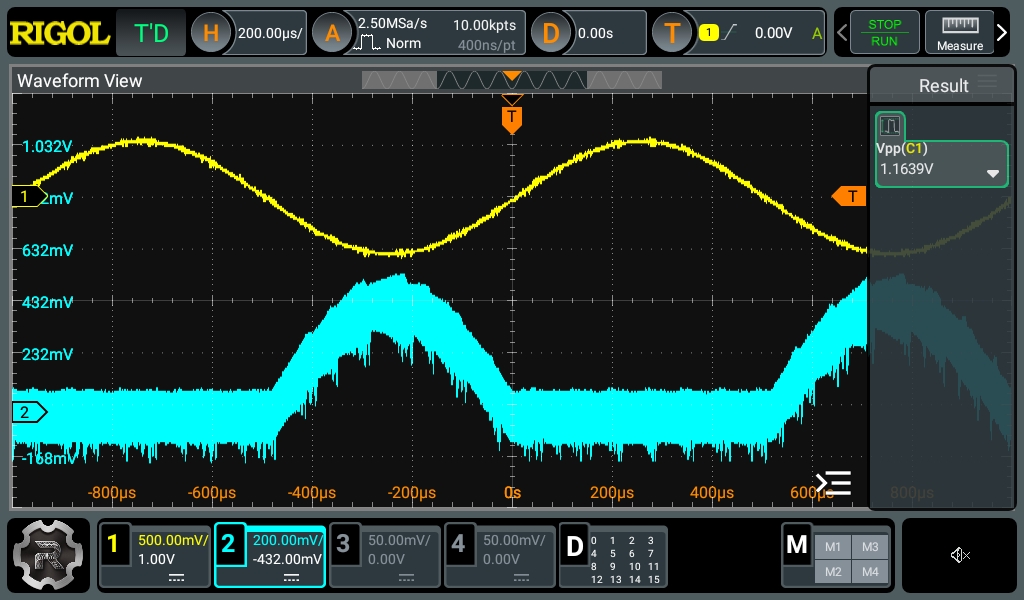Click digital channel number 0
The height and width of the screenshot is (600, 1024).
[594, 540]
